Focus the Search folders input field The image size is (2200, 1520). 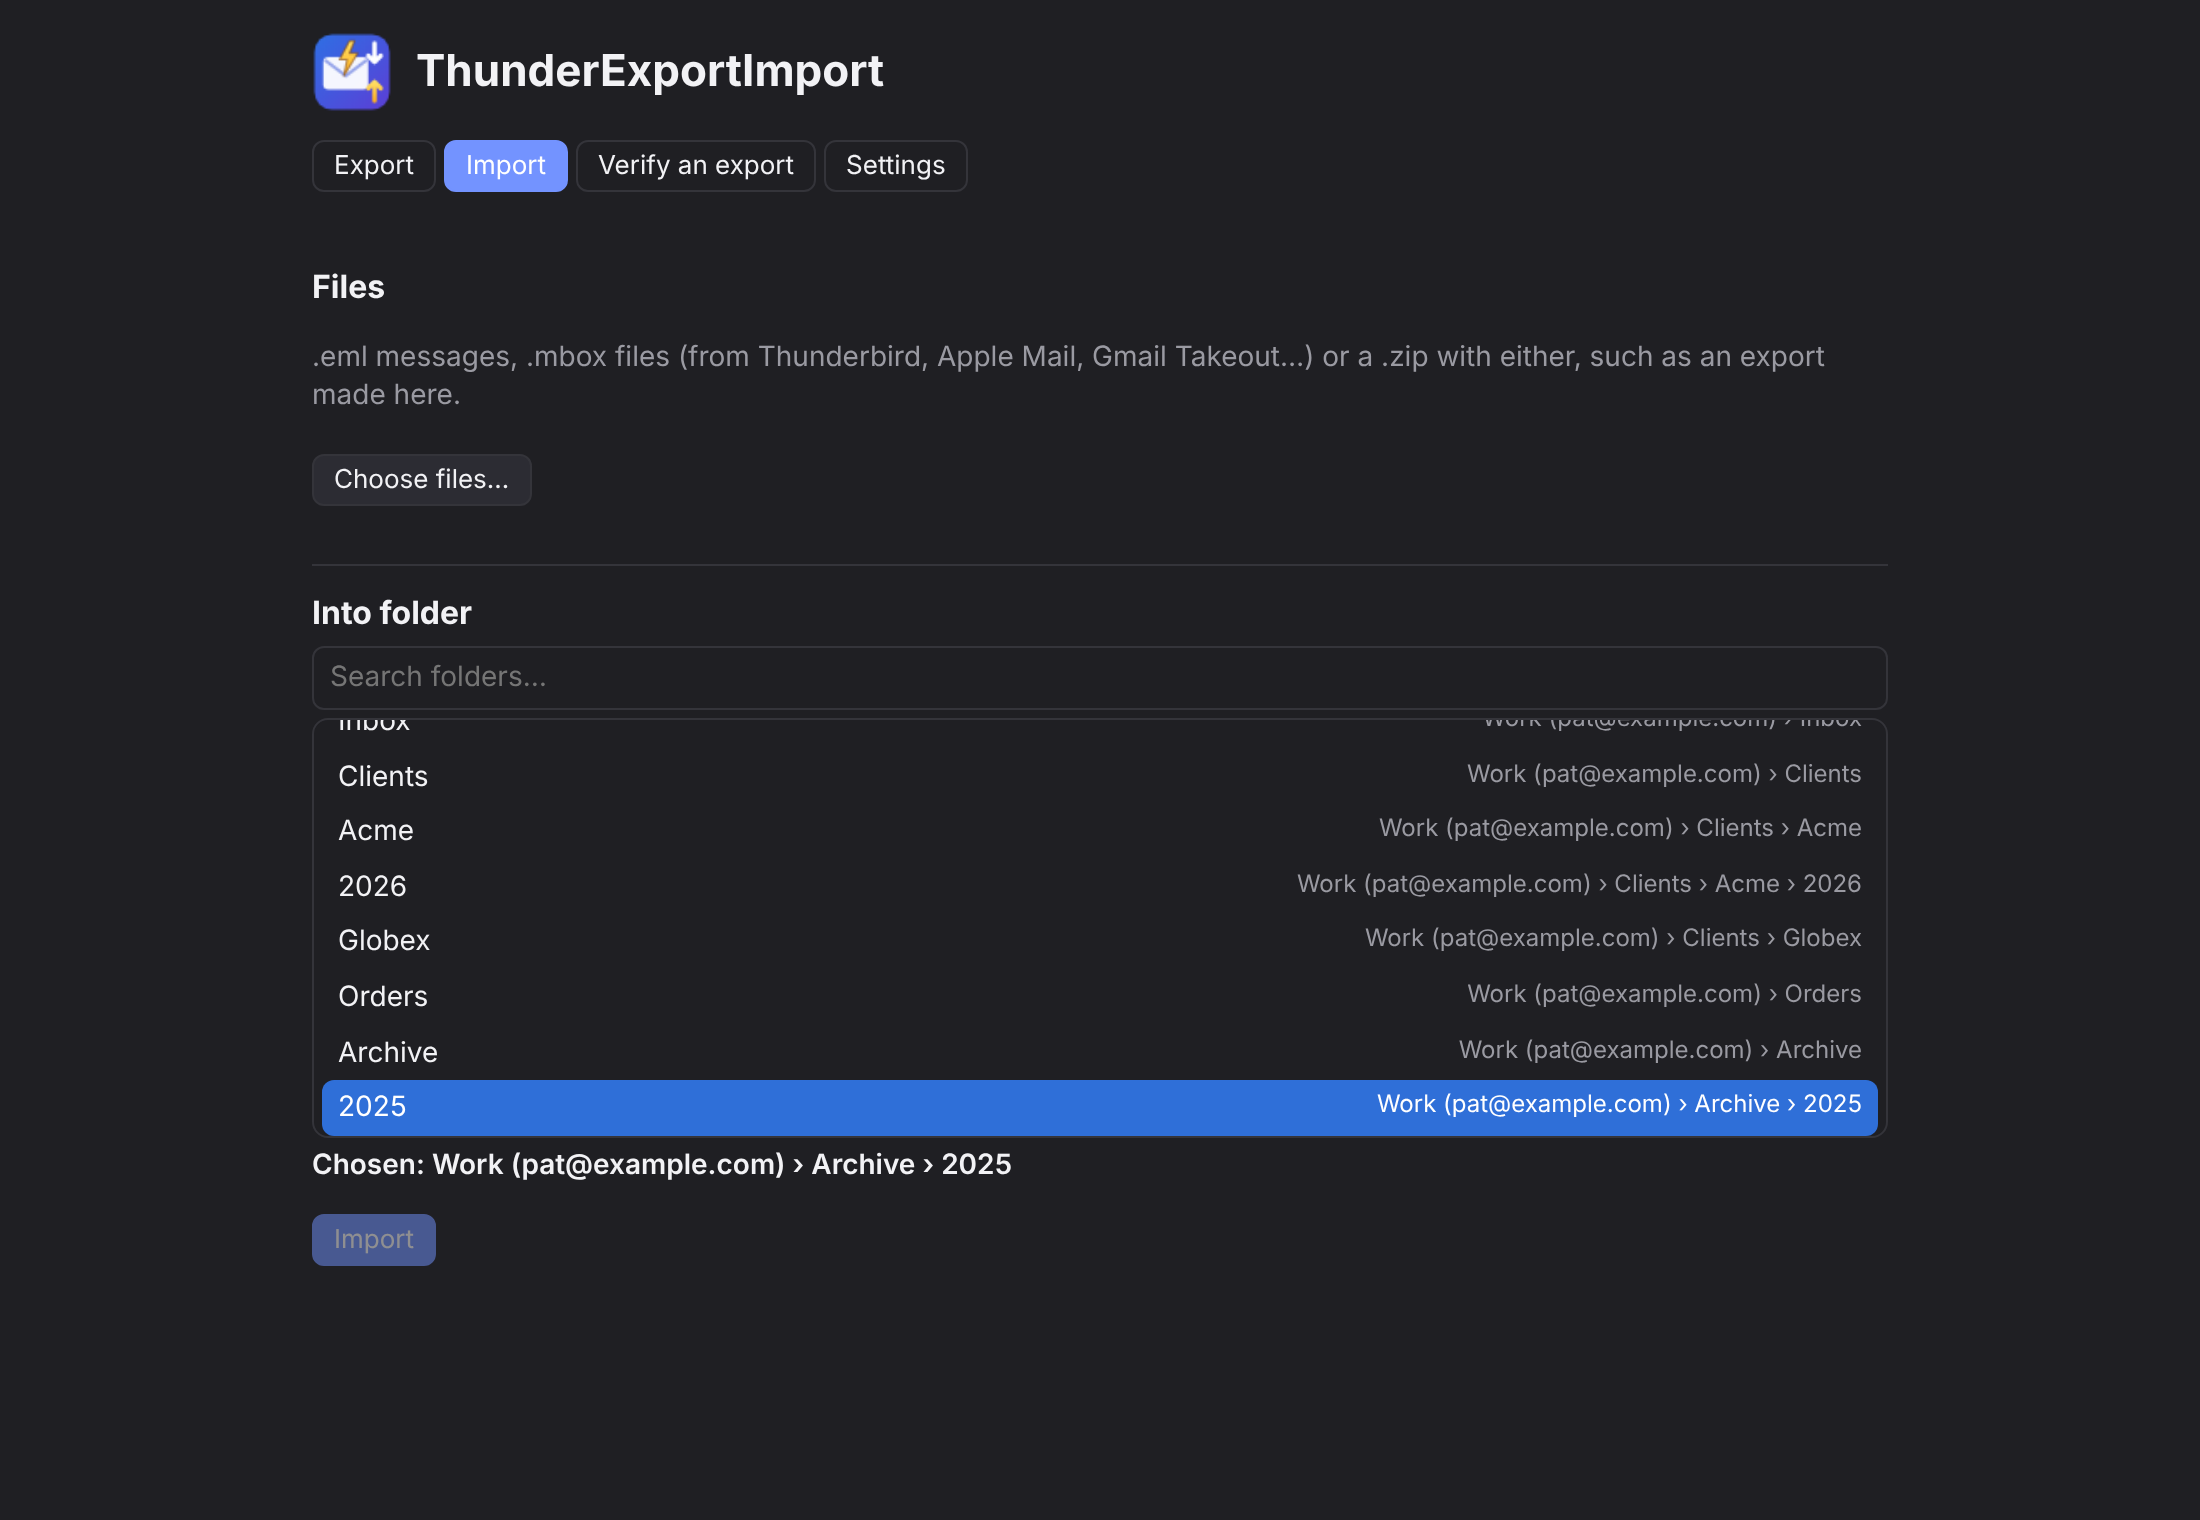(x=1100, y=678)
